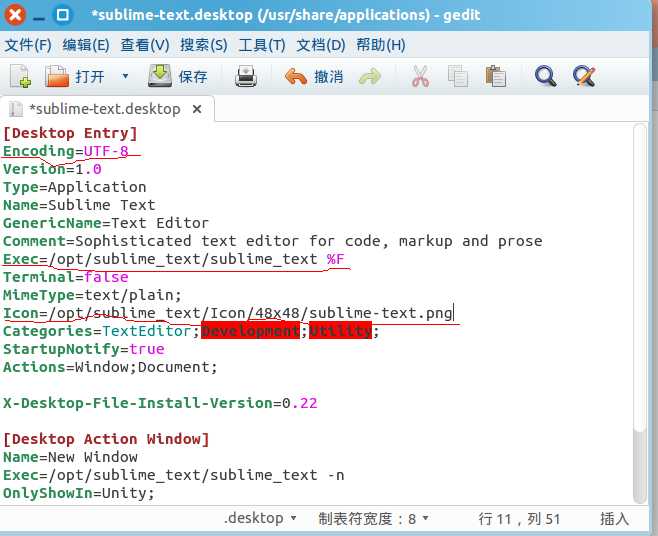Click the highlighted Development word
This screenshot has height=536, width=658.
(x=251, y=331)
